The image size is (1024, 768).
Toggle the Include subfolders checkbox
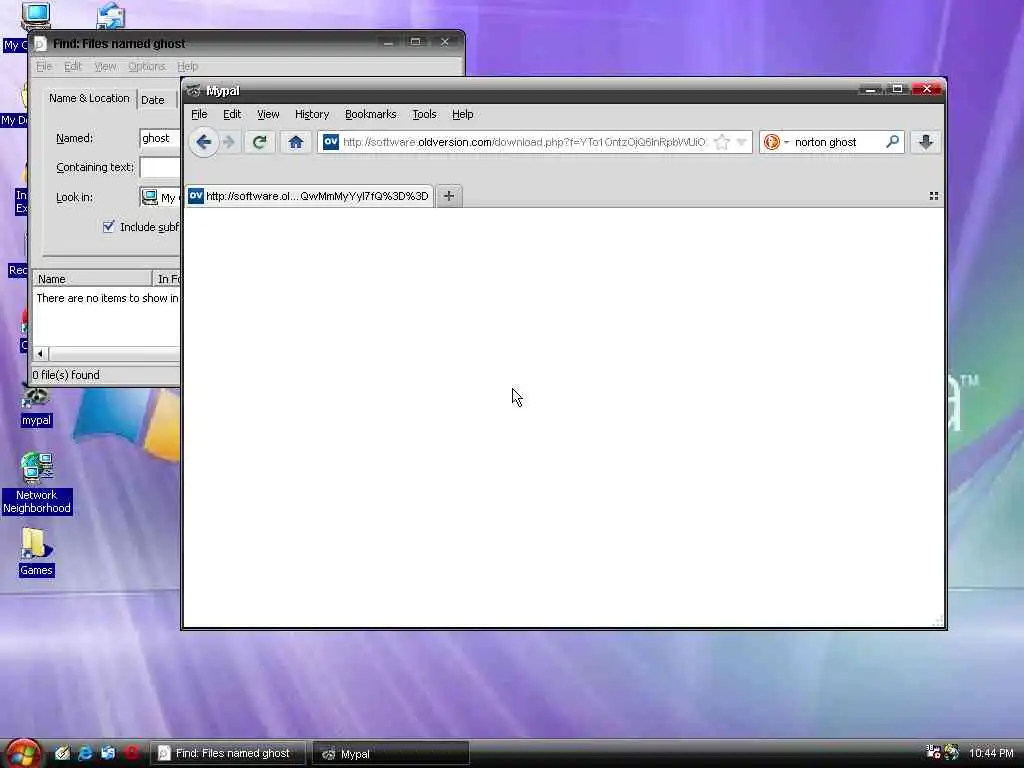click(108, 227)
